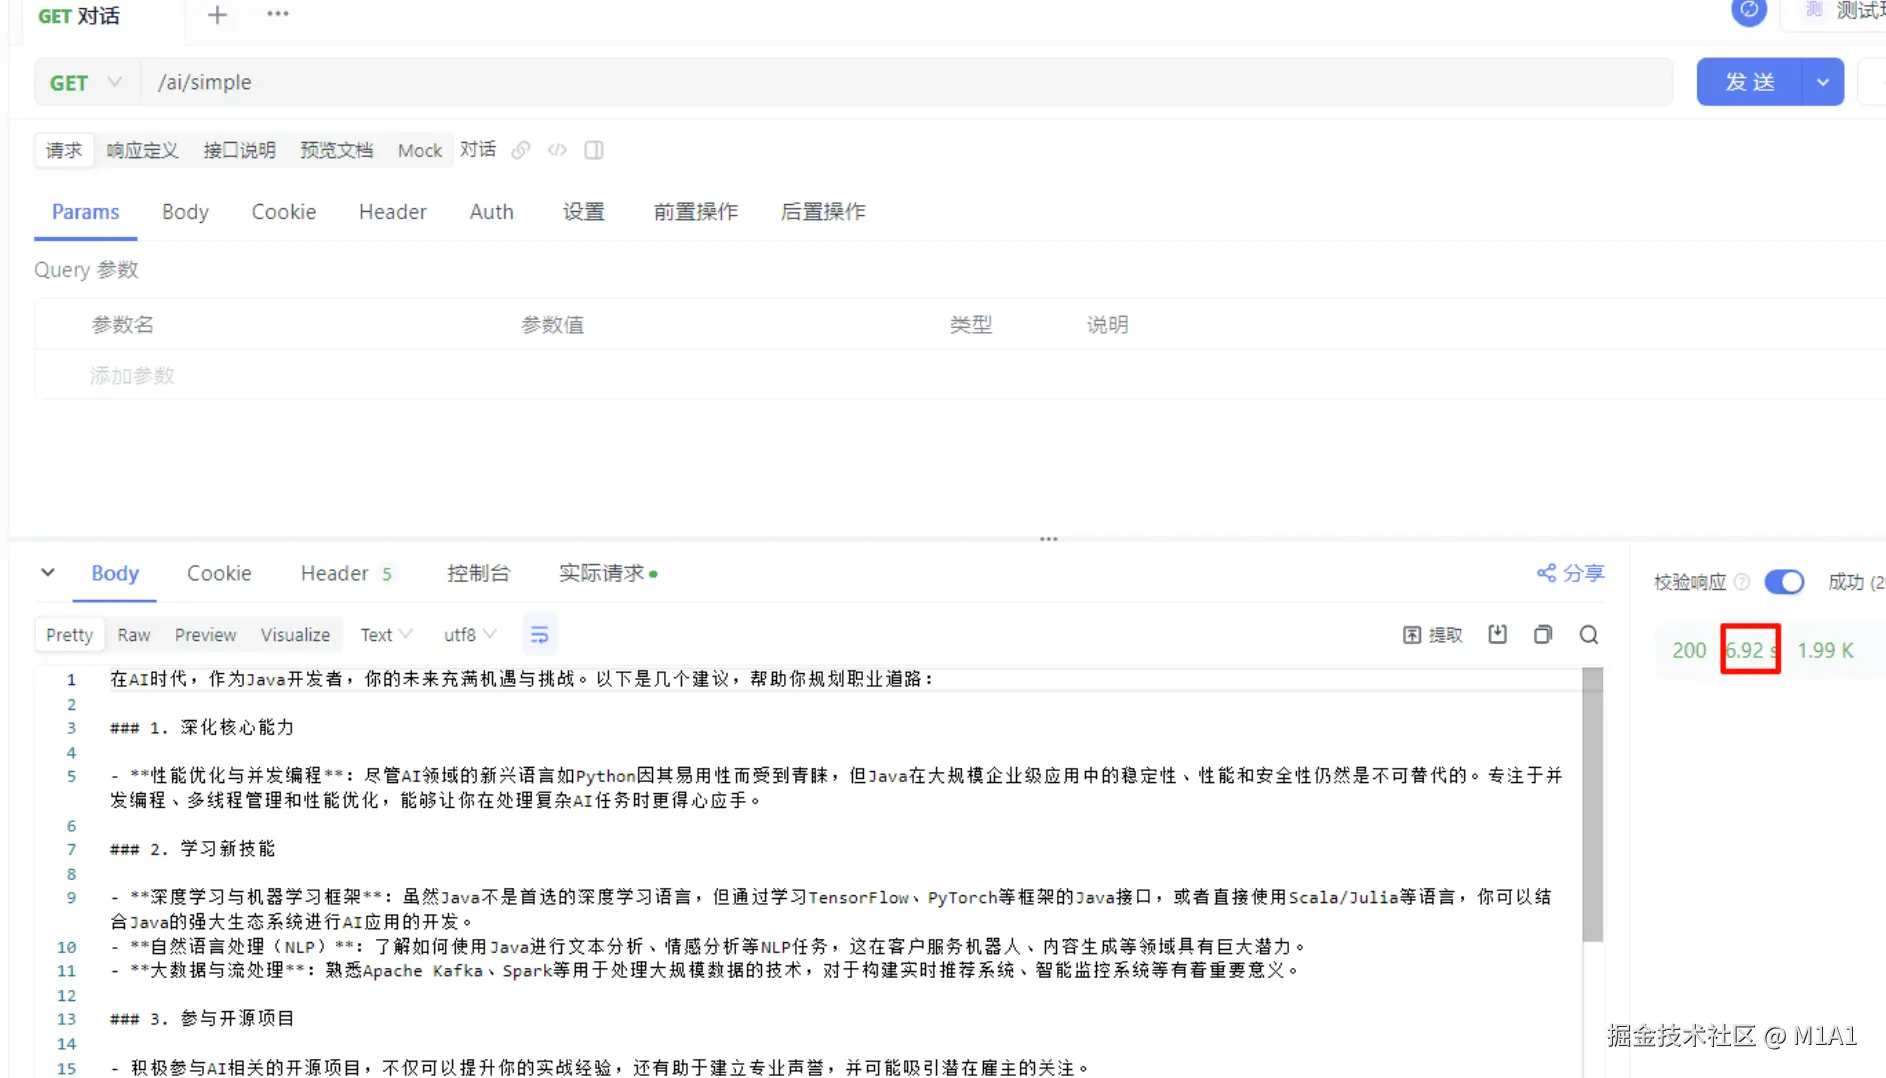Viewport: 1886px width, 1078px height.
Task: Click the 提取 extract icon in response toolbar
Action: click(x=1432, y=634)
